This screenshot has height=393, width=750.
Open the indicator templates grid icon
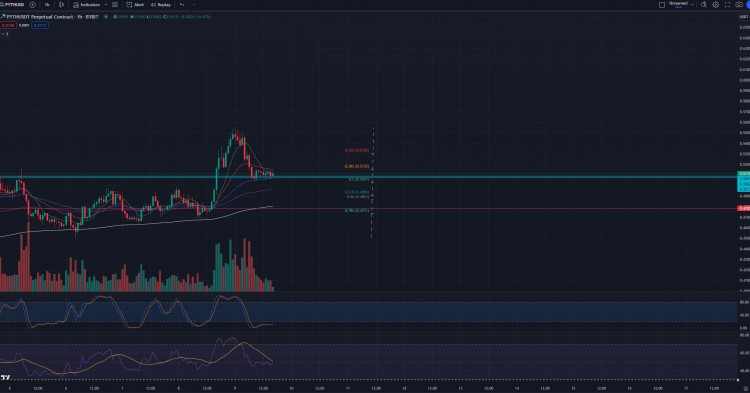pos(115,4)
